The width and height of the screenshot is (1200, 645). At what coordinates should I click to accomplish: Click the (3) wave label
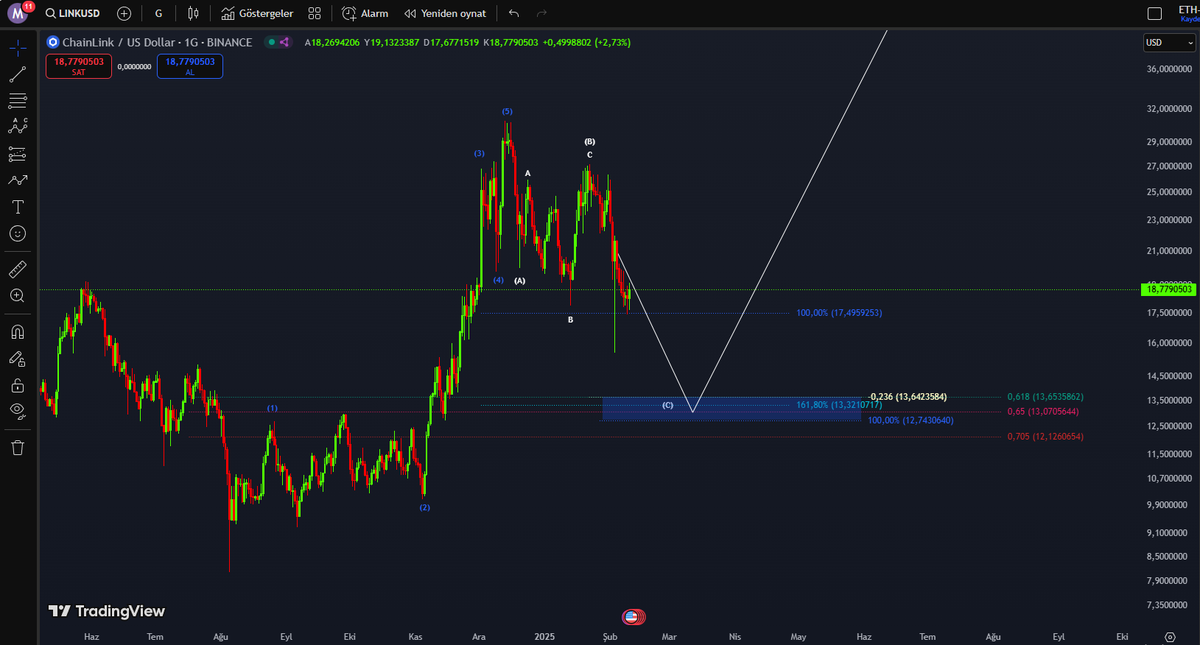479,153
